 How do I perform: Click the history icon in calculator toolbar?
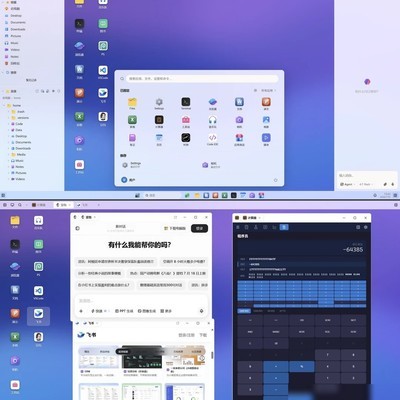click(358, 227)
